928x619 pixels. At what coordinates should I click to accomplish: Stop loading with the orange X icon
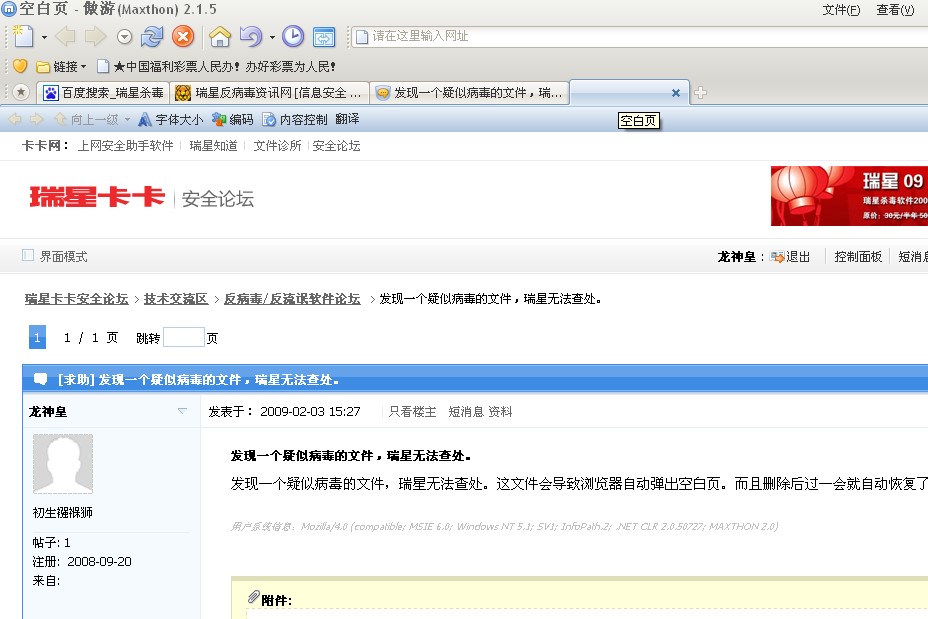[x=183, y=37]
